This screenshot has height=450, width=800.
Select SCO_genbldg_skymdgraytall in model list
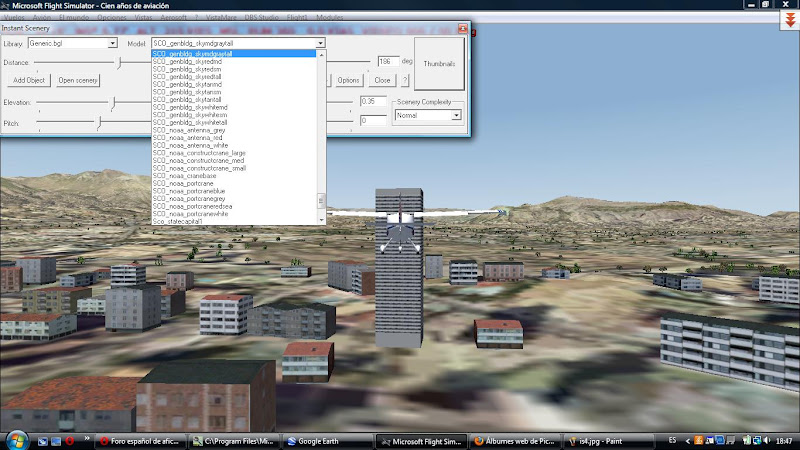(x=234, y=54)
